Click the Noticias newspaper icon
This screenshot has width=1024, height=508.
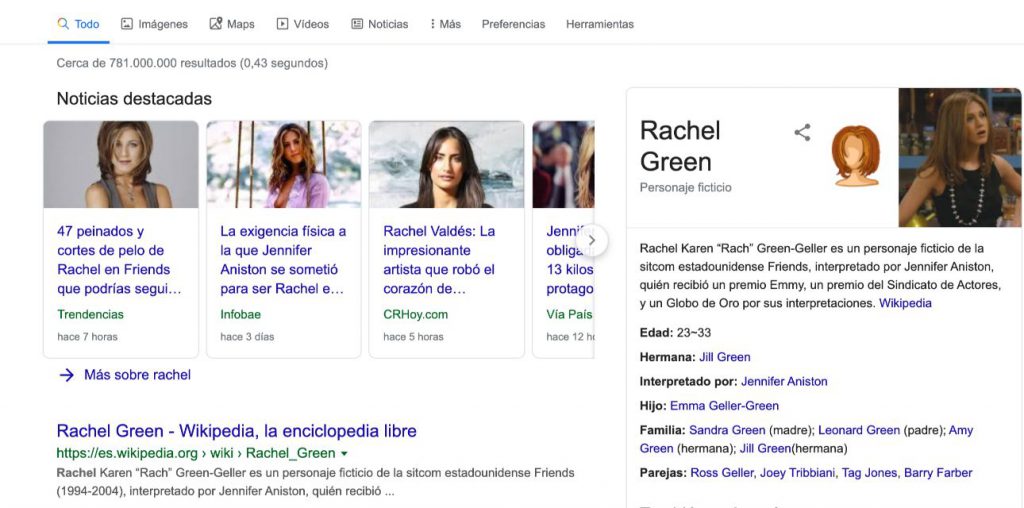pos(357,24)
